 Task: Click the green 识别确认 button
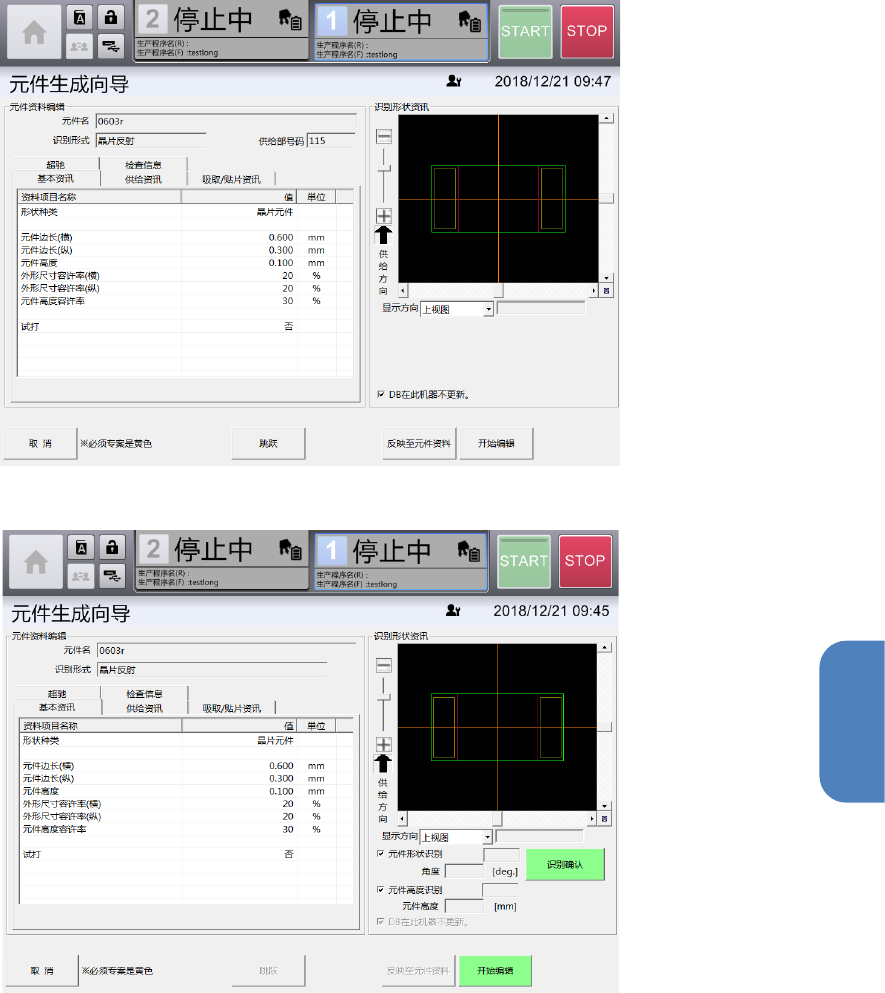pyautogui.click(x=565, y=864)
